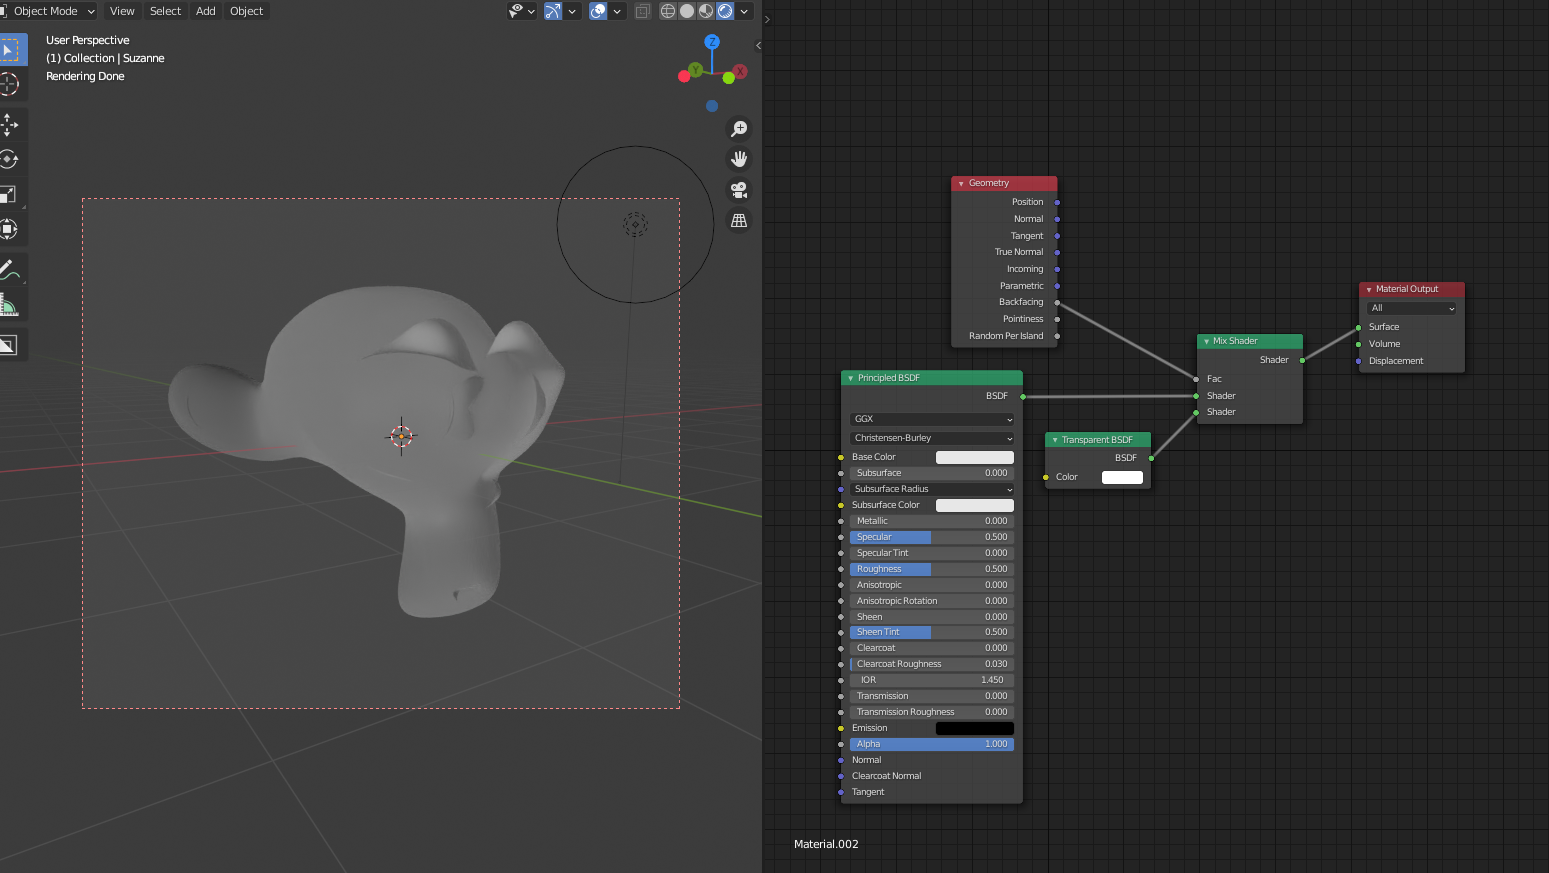
Task: Click the Z axis on navigation gizmo
Action: pyautogui.click(x=712, y=42)
